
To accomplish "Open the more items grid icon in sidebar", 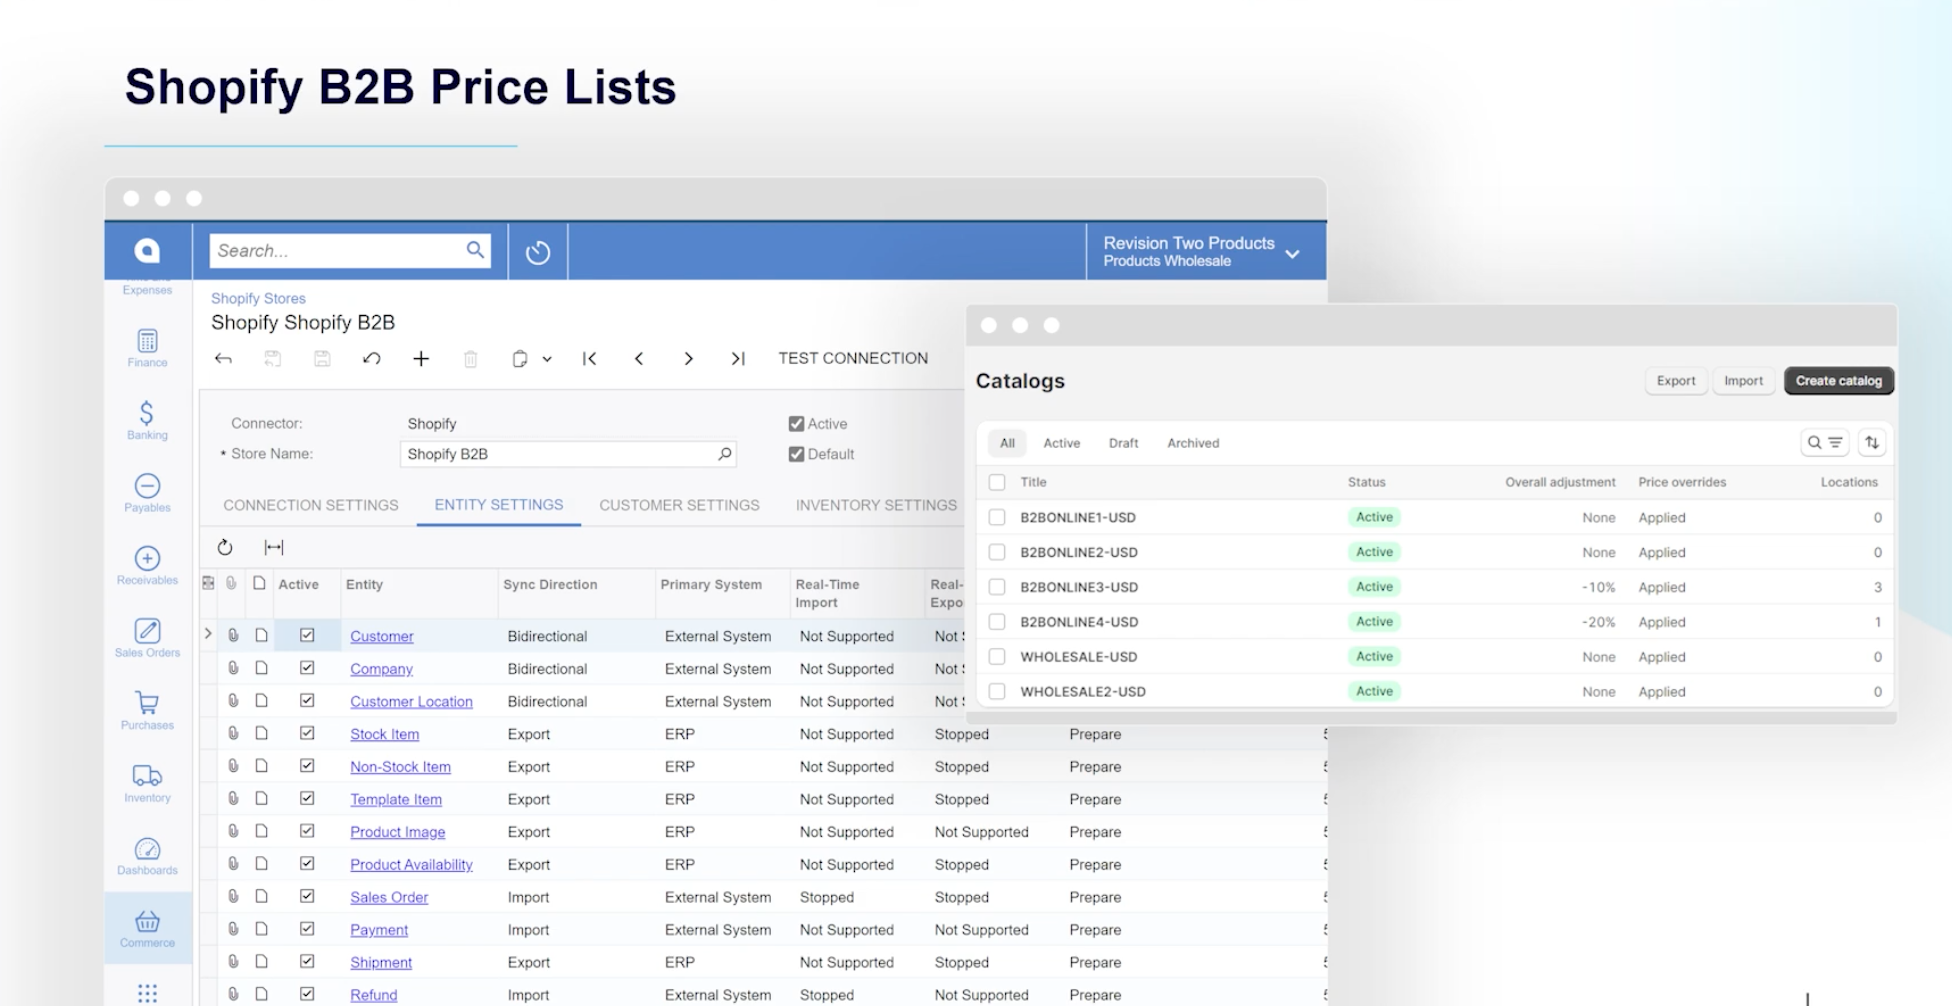I will [x=147, y=993].
